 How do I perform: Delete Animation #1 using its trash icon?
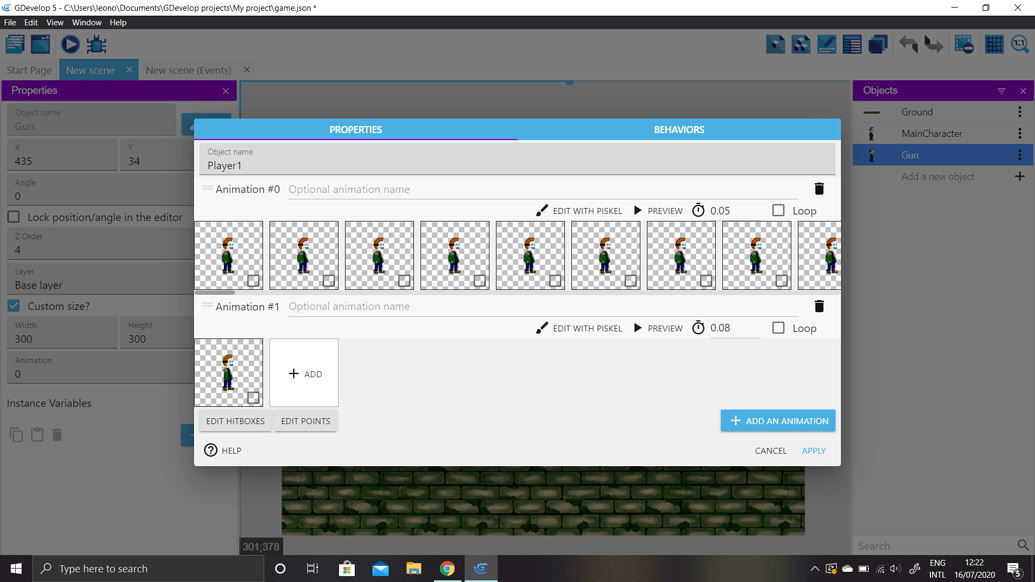pyautogui.click(x=819, y=306)
